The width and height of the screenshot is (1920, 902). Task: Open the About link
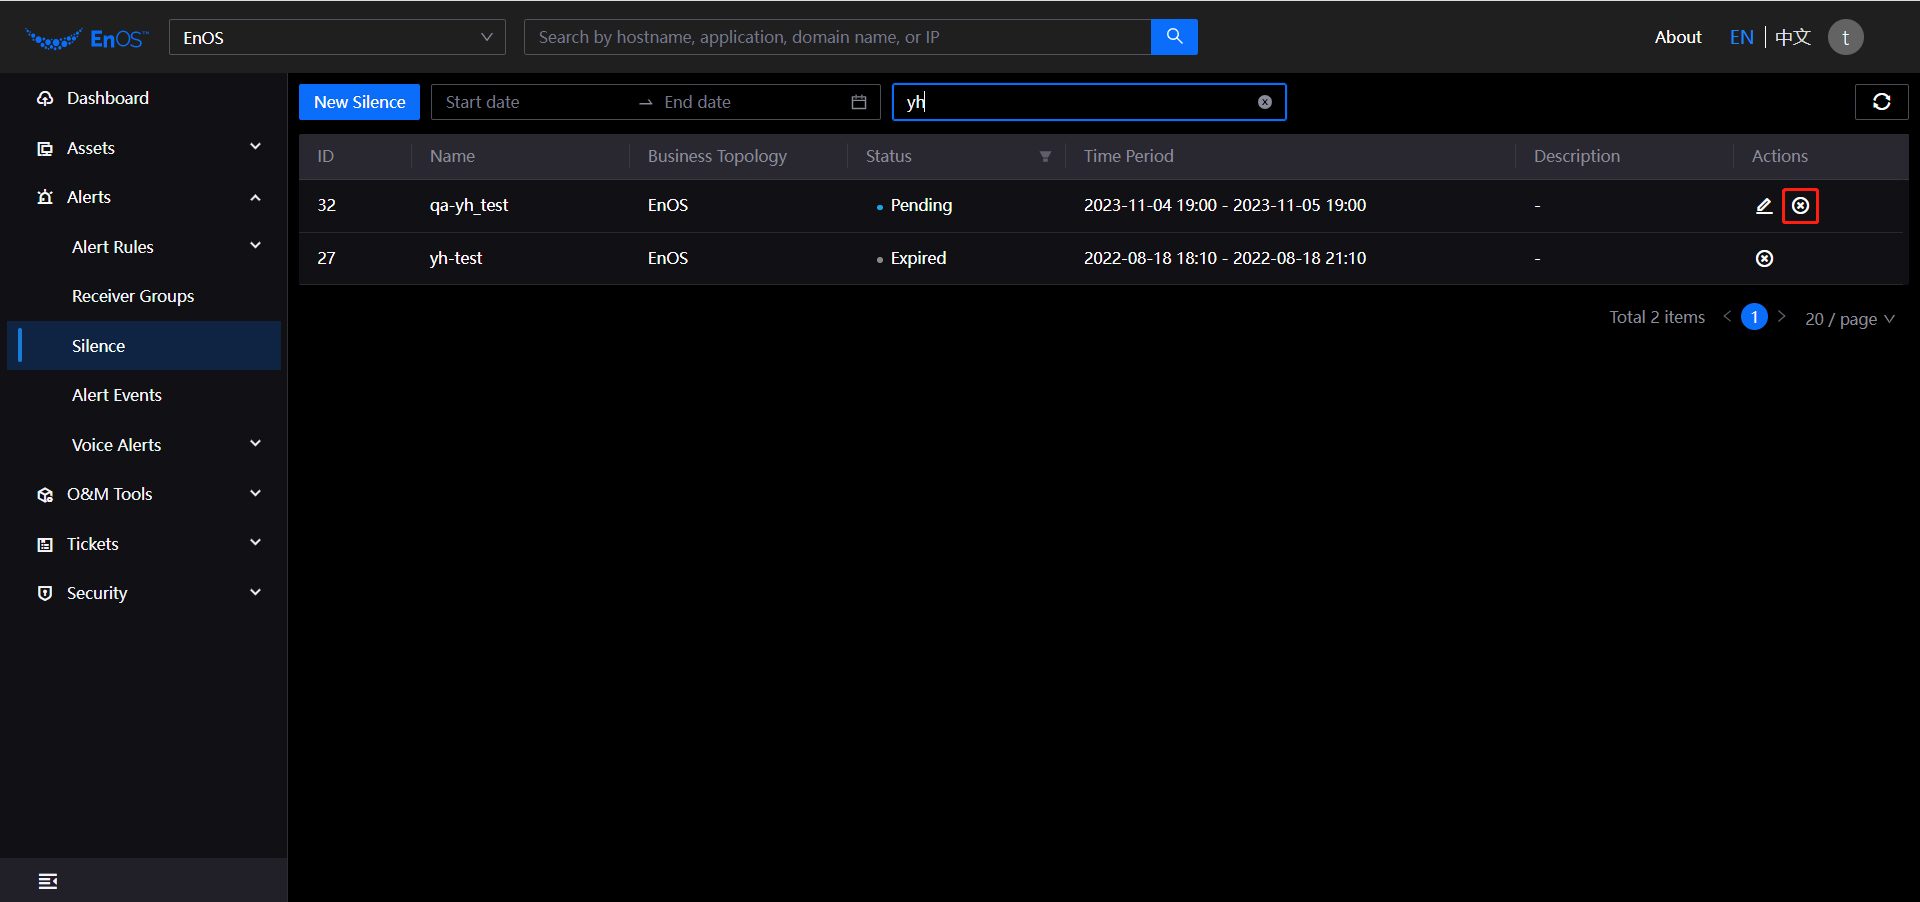(1678, 37)
